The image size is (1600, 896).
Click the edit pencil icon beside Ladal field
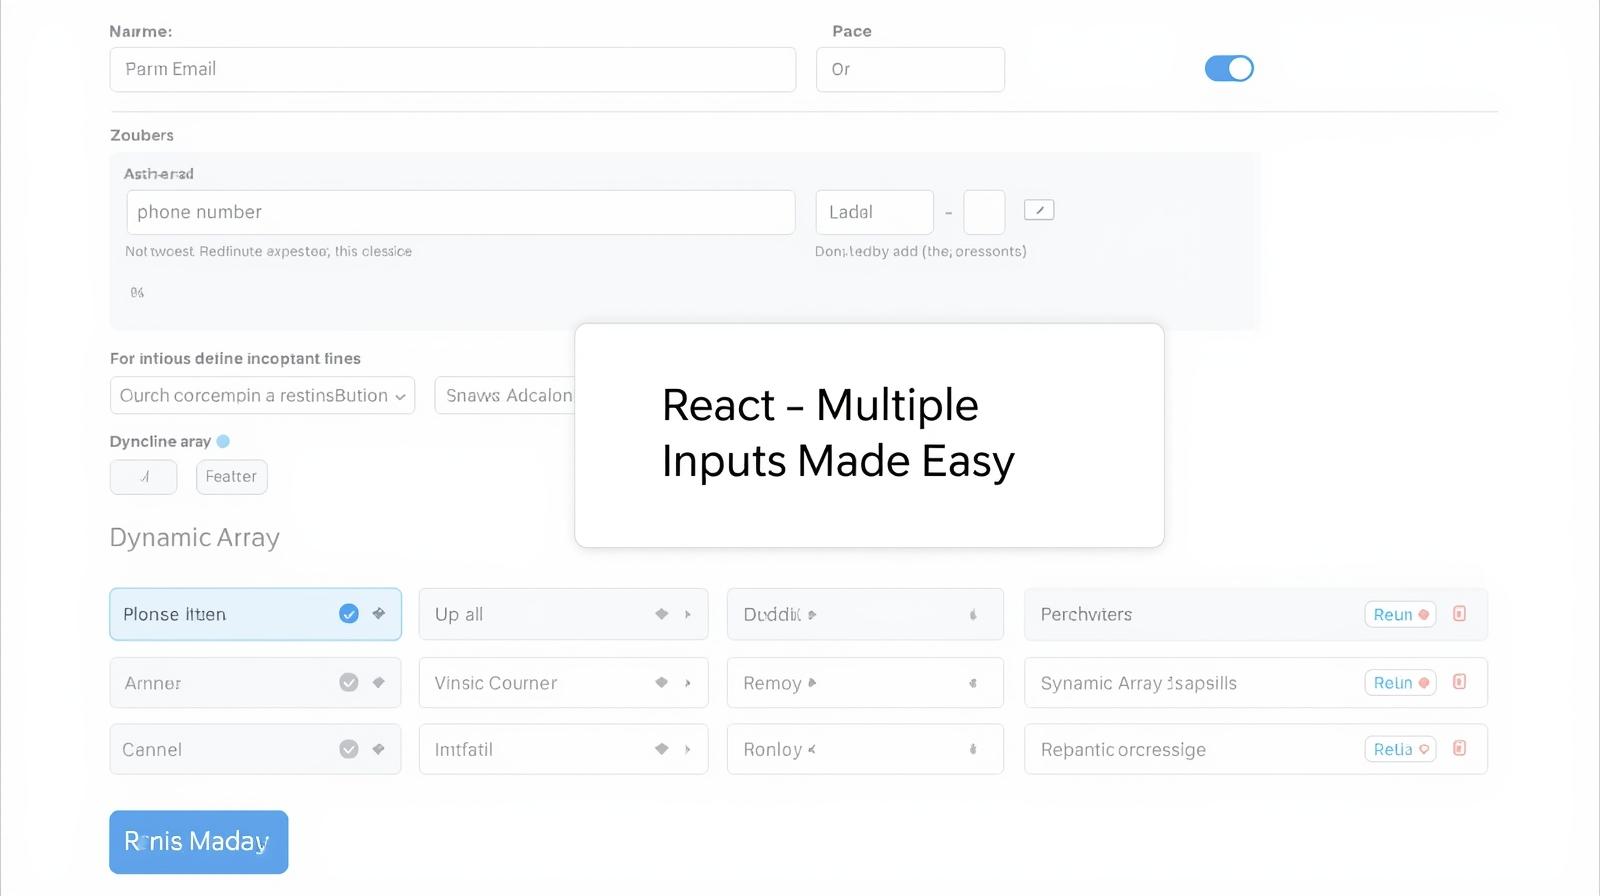point(1039,210)
